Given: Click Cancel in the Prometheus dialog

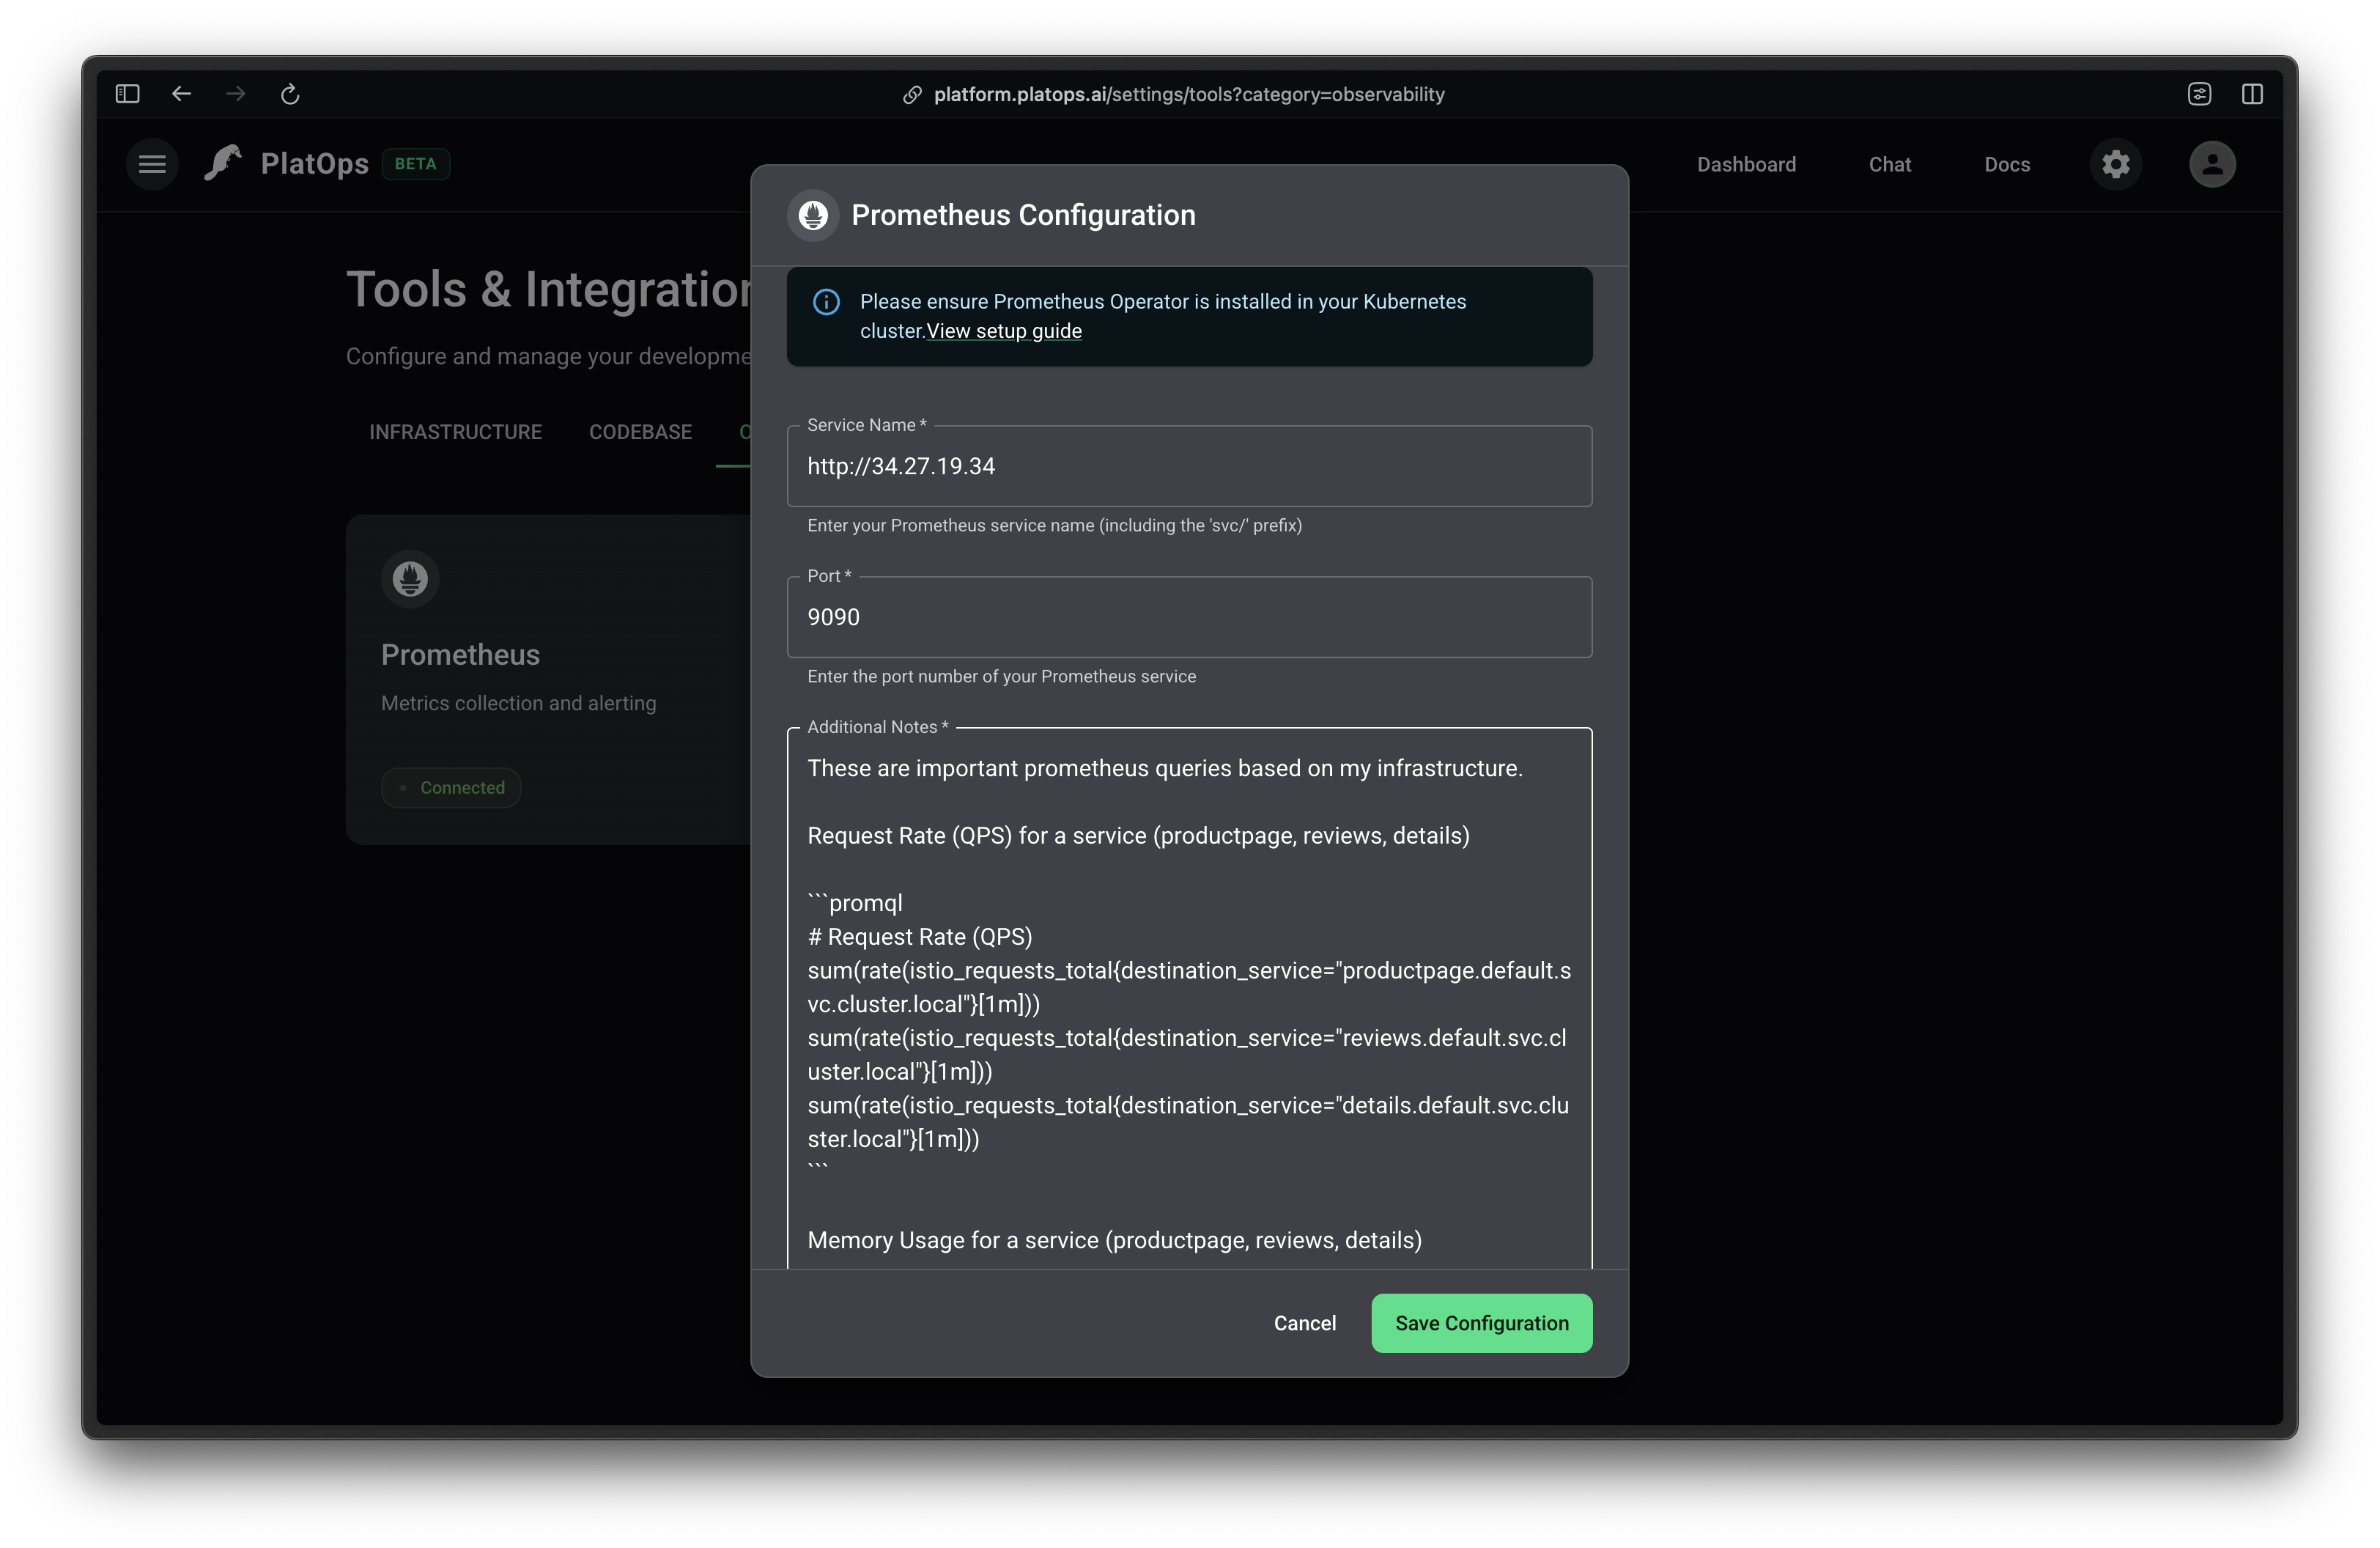Looking at the screenshot, I should pyautogui.click(x=1304, y=1323).
